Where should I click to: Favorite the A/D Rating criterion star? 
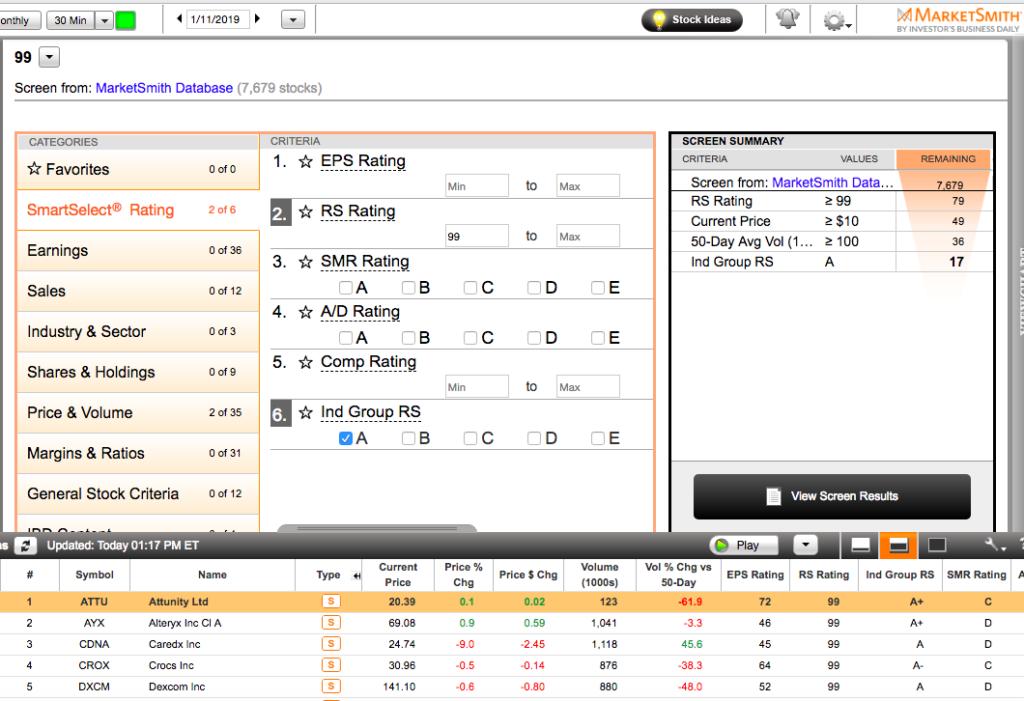(x=306, y=312)
